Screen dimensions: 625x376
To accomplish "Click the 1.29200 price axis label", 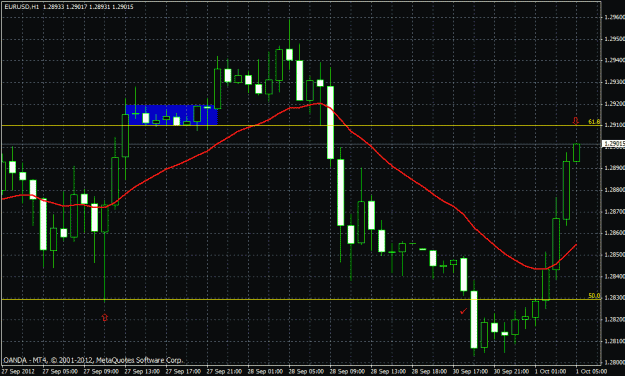I will (x=614, y=104).
